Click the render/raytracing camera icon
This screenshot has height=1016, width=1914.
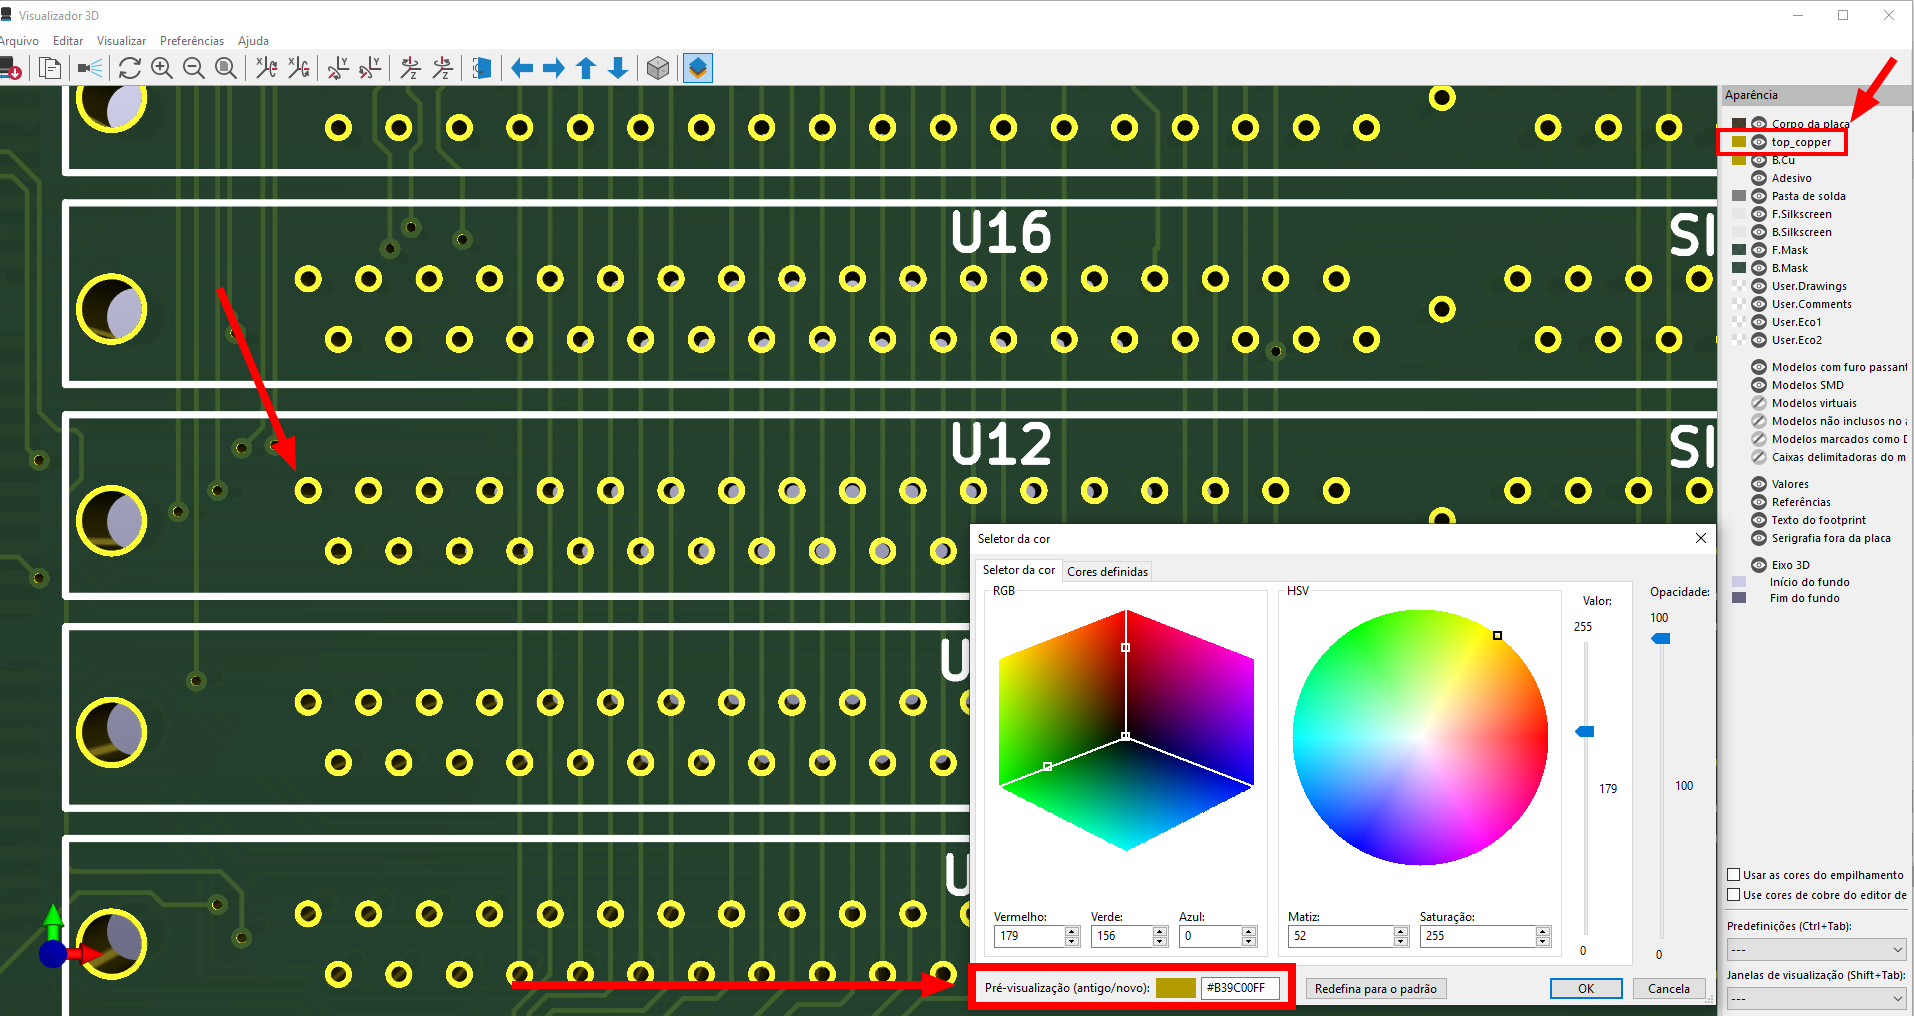tap(90, 68)
